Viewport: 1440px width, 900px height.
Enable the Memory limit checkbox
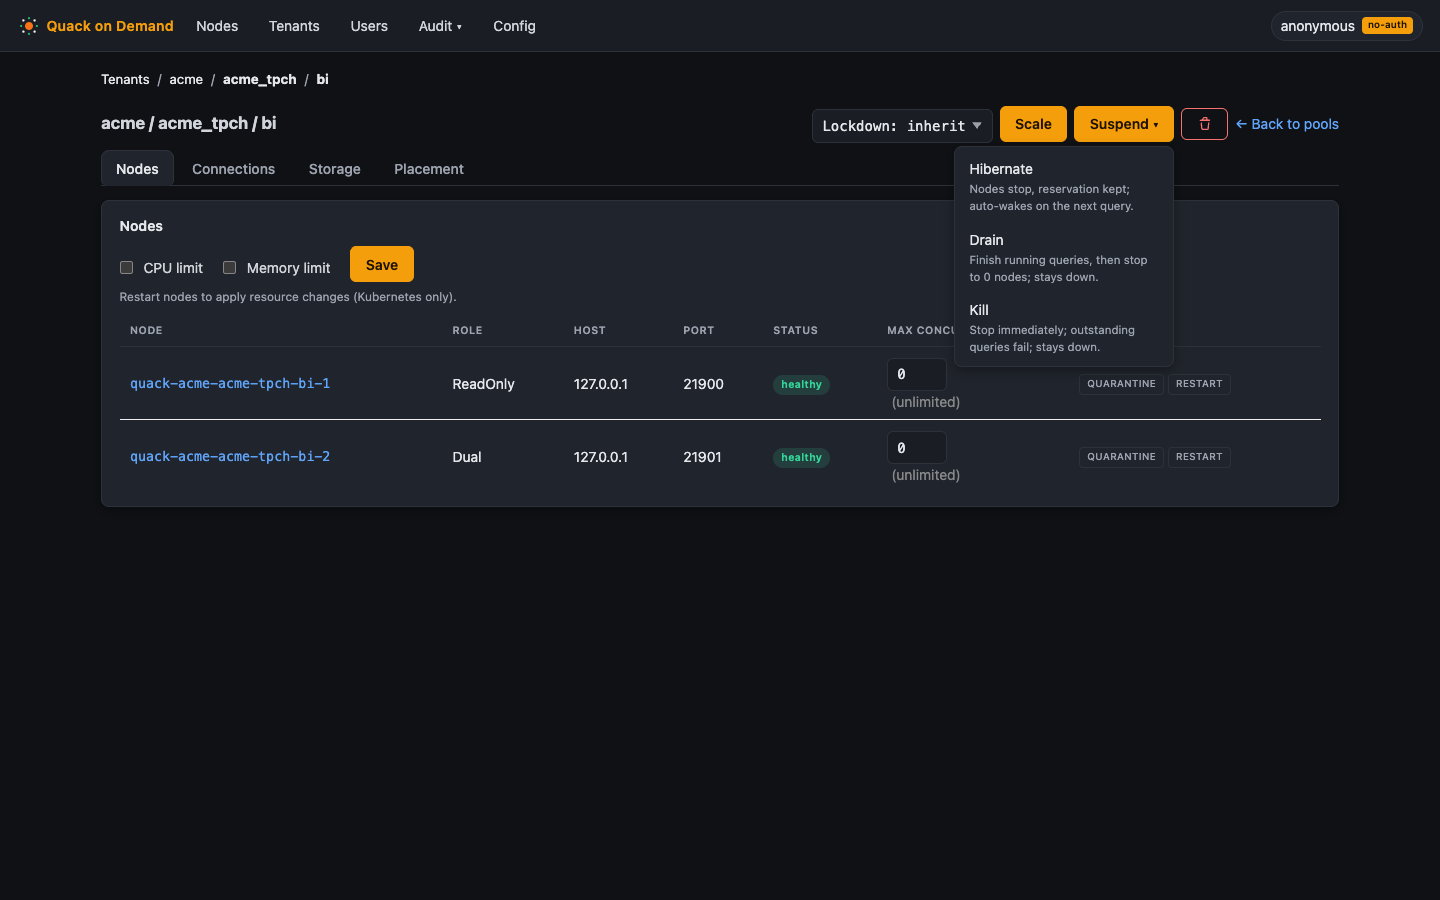pyautogui.click(x=230, y=268)
